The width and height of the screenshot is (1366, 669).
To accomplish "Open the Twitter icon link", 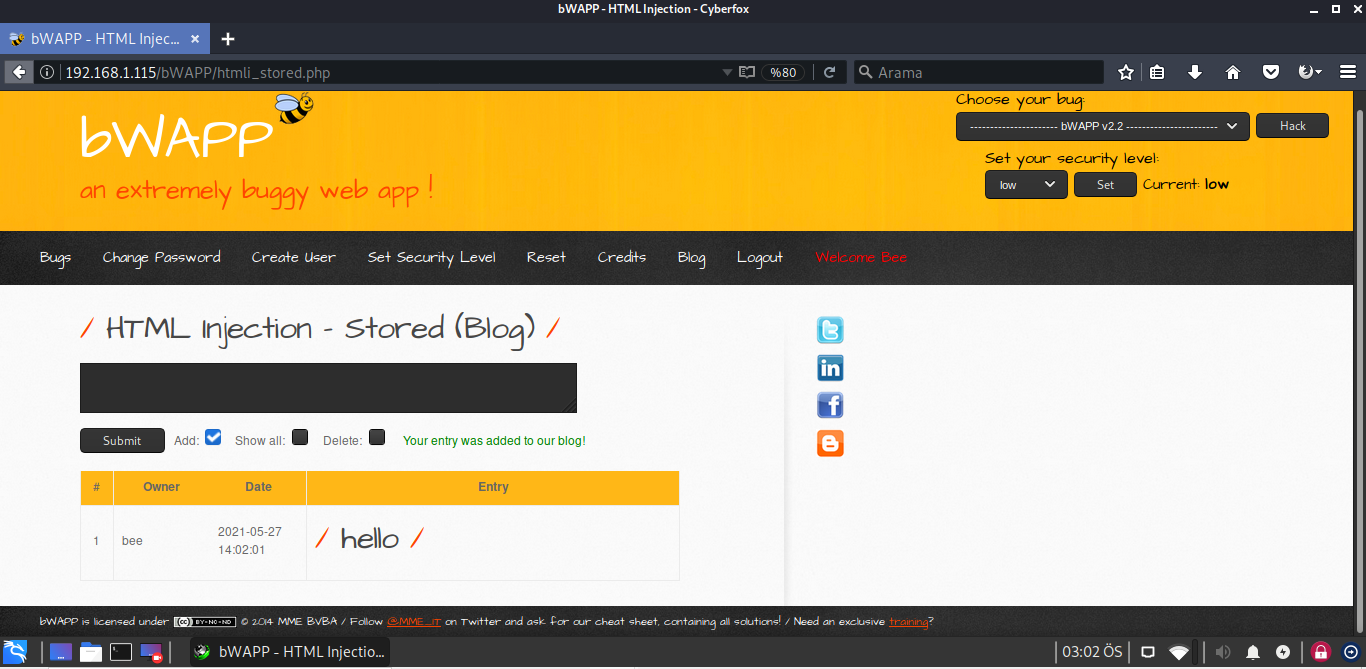I will click(830, 330).
